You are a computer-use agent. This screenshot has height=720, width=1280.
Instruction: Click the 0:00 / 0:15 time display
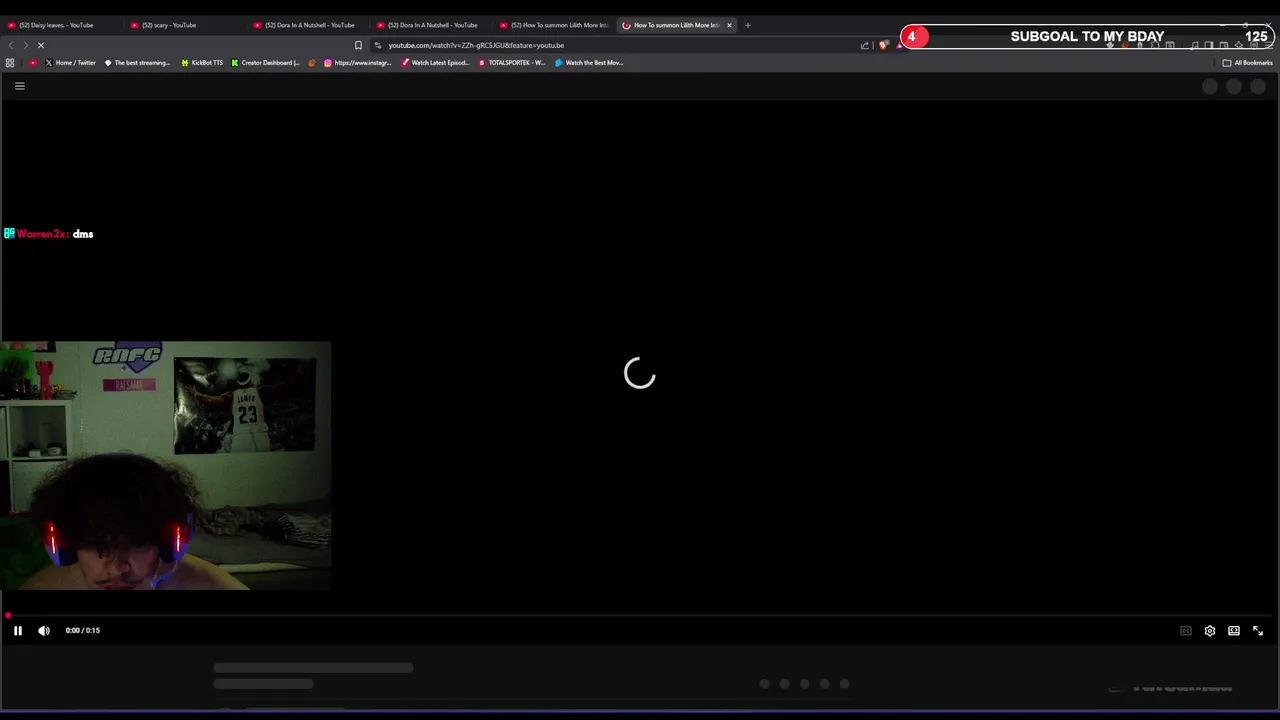point(83,630)
